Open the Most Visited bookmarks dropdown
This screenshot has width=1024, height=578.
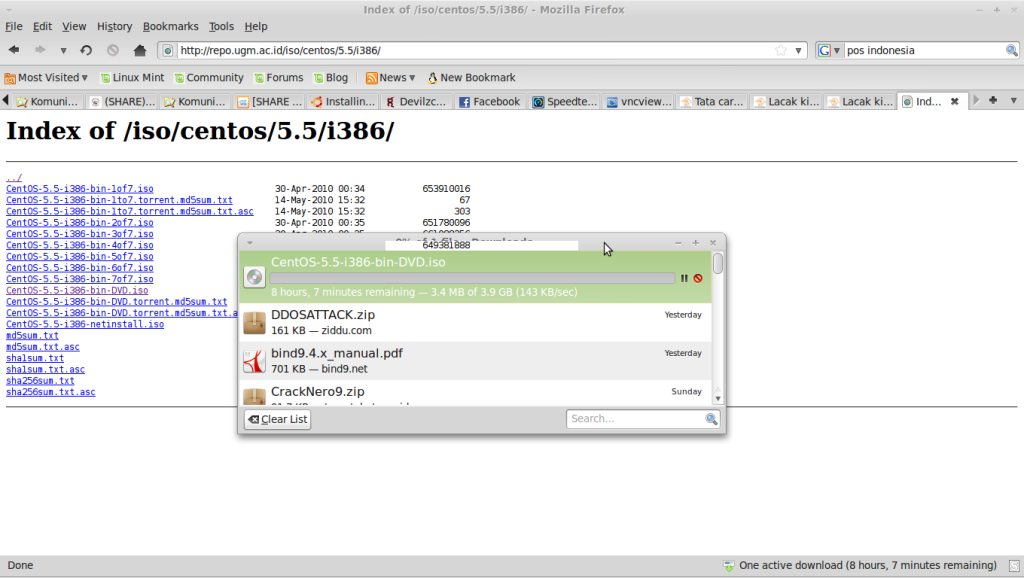[46, 78]
